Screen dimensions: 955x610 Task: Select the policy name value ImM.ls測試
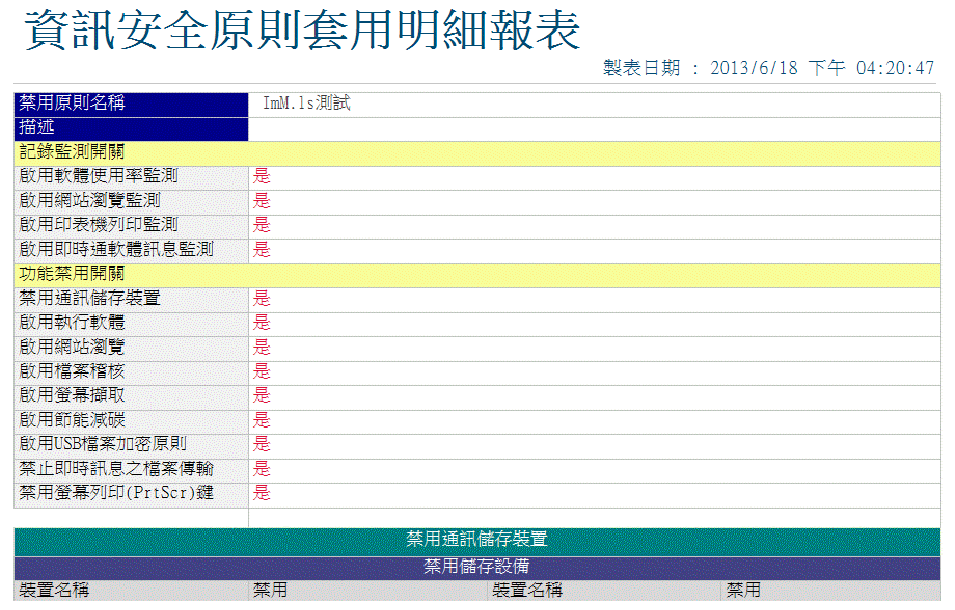[306, 103]
